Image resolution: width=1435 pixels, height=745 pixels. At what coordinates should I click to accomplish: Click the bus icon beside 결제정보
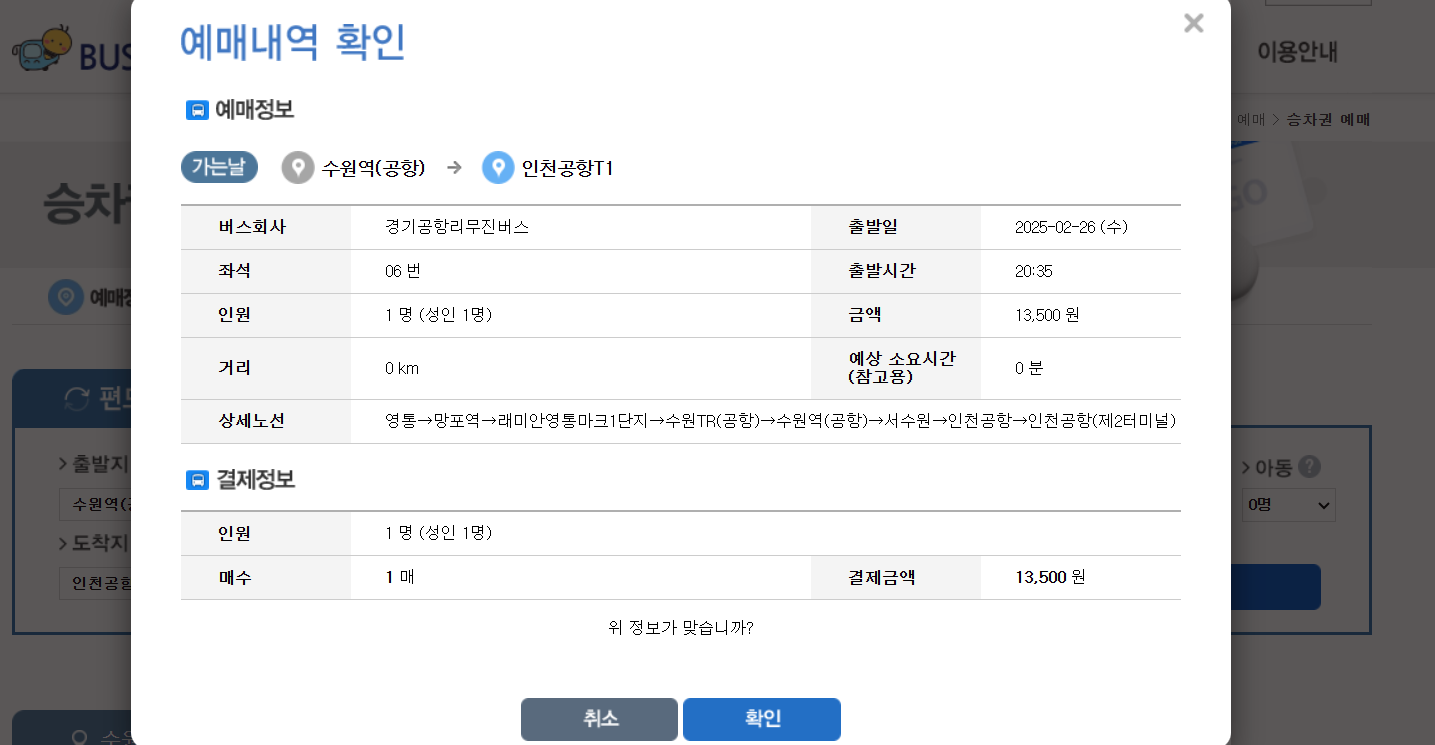coord(197,480)
